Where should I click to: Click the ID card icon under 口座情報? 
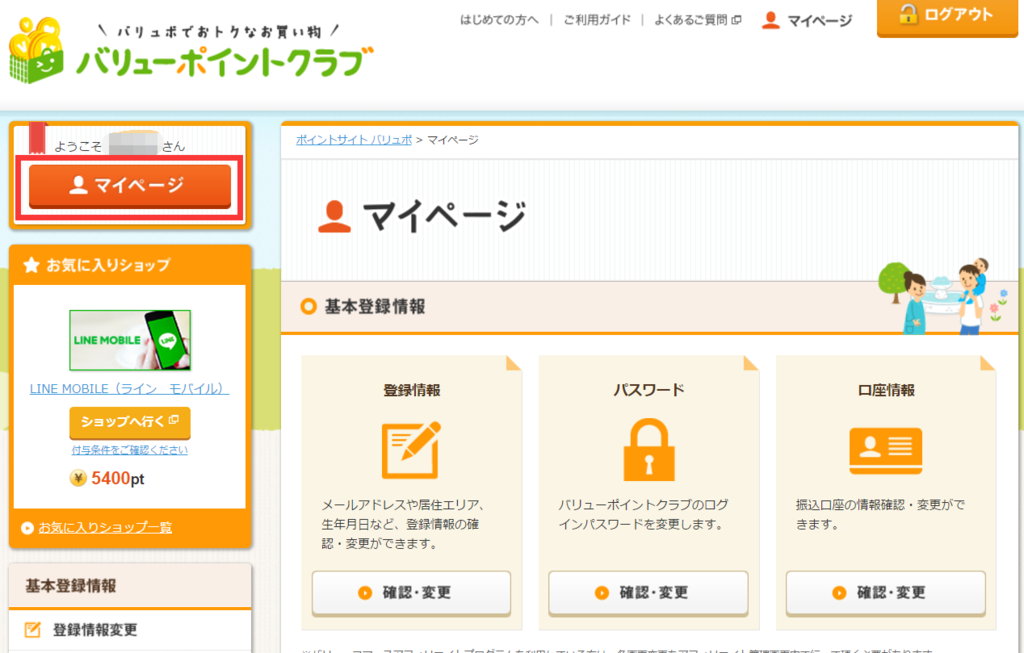pos(886,451)
